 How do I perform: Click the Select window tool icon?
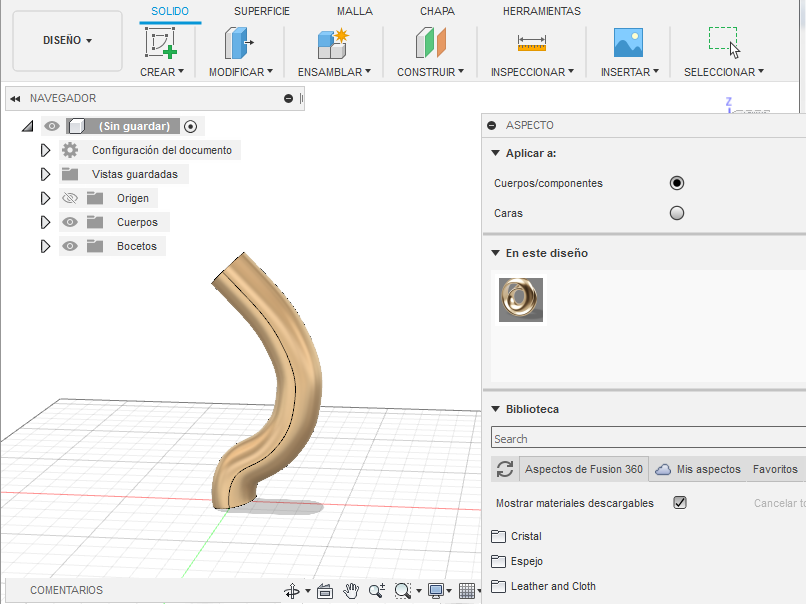(x=724, y=43)
